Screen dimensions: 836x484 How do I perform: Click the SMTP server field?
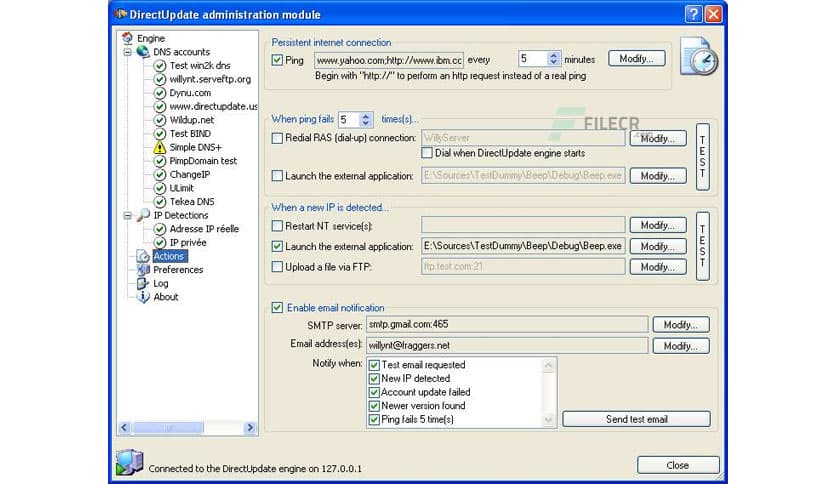507,325
